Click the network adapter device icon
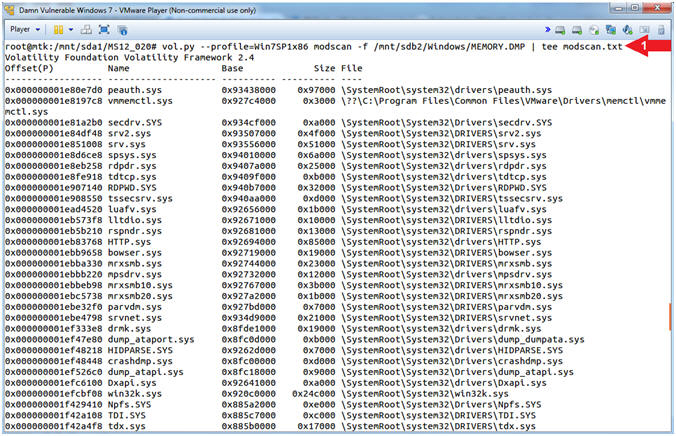 pyautogui.click(x=611, y=30)
